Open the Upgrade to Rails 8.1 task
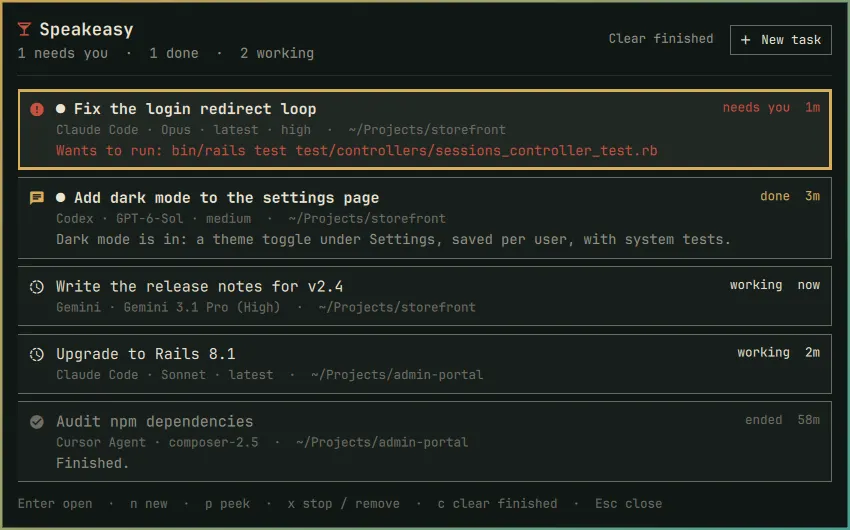This screenshot has width=850, height=530. 424,364
